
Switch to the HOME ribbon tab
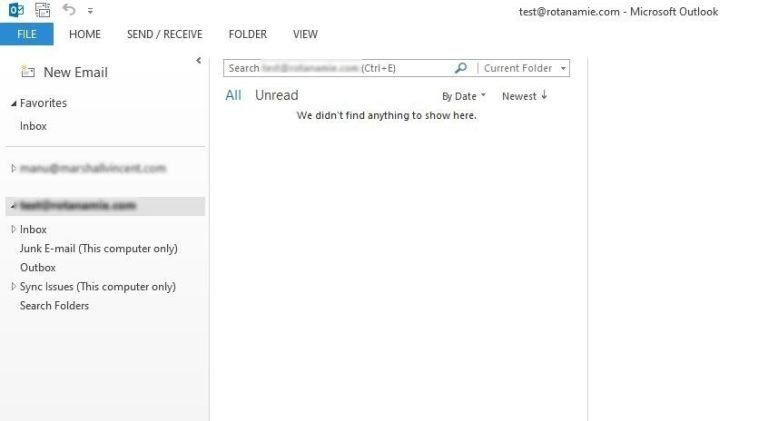(85, 34)
